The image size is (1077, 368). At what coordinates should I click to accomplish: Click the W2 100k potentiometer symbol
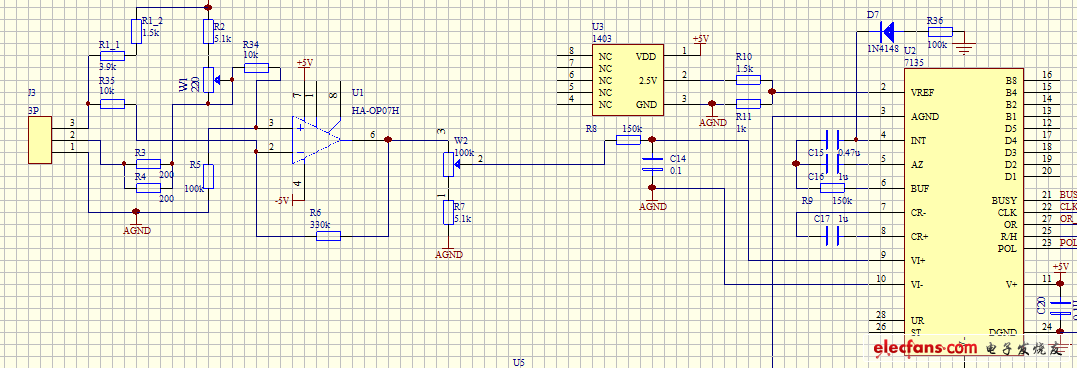pyautogui.click(x=449, y=164)
